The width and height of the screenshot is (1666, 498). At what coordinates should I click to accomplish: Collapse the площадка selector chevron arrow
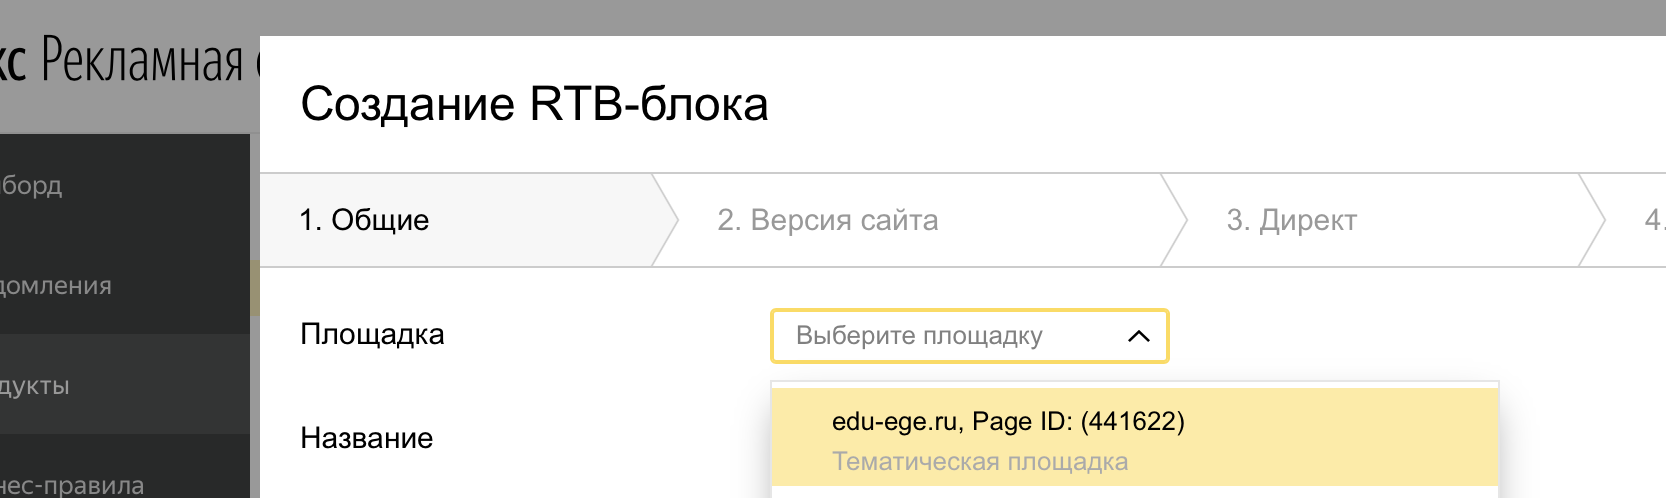pyautogui.click(x=1138, y=336)
